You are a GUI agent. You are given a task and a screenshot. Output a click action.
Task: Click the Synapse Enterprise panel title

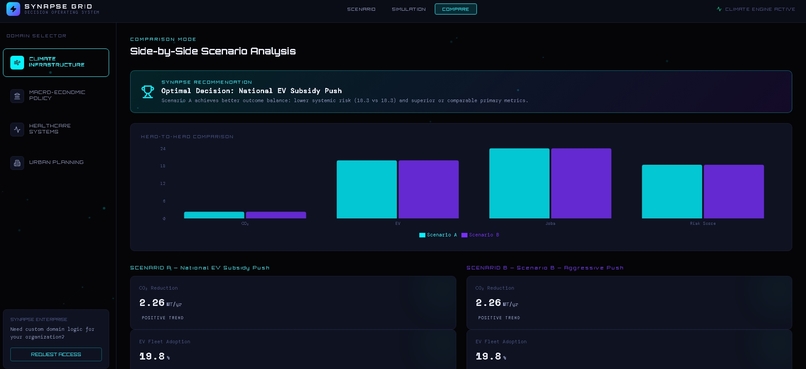point(39,319)
